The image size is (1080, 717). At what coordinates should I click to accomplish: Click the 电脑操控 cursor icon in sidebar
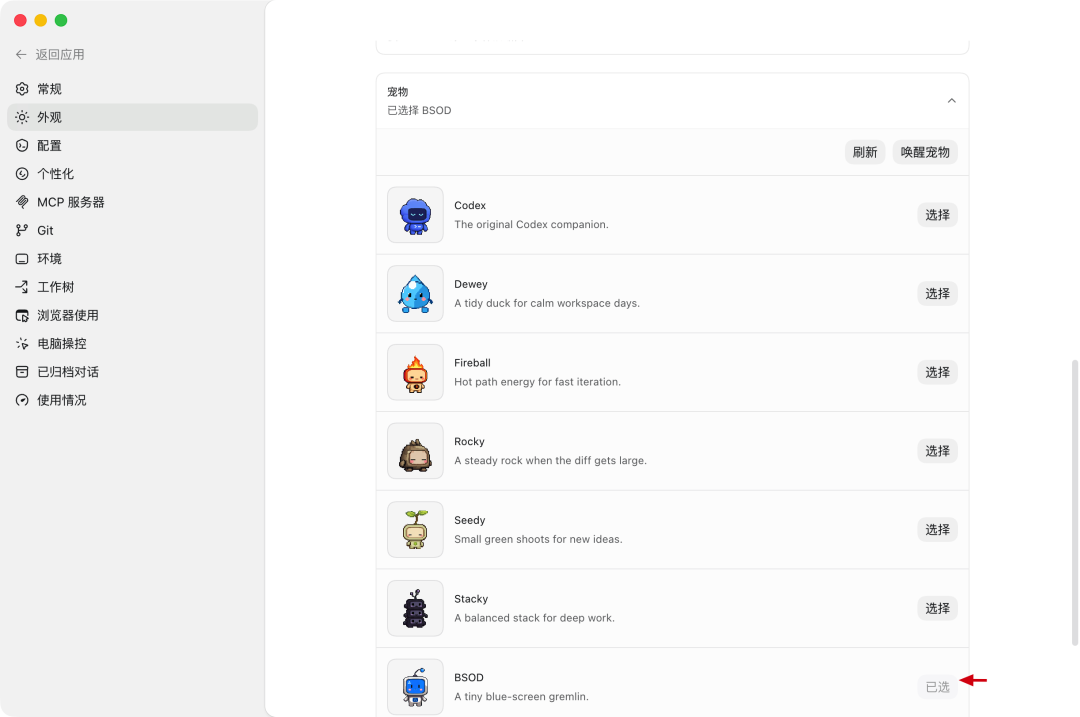click(22, 344)
